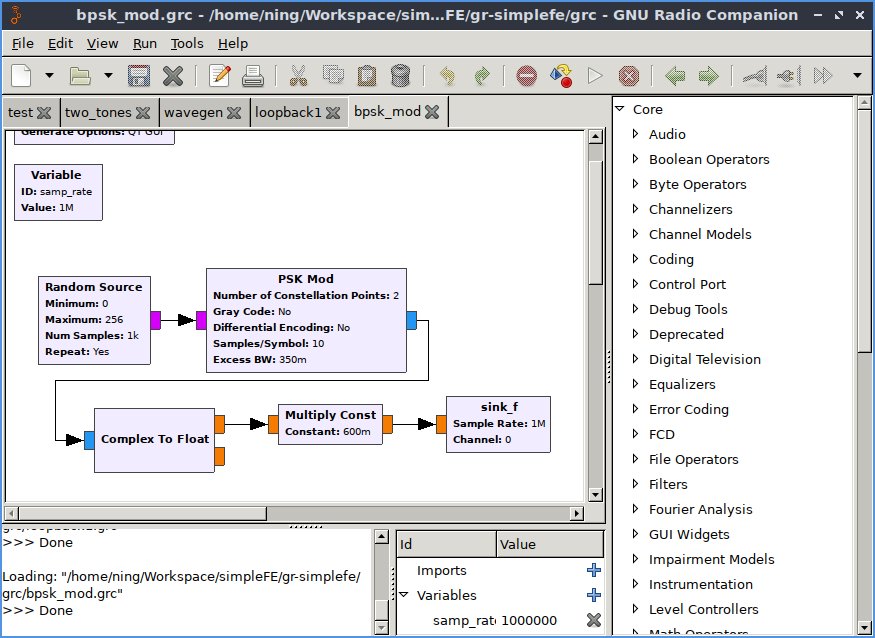Click the Execute flow graph play icon
The height and width of the screenshot is (638, 875).
595,75
